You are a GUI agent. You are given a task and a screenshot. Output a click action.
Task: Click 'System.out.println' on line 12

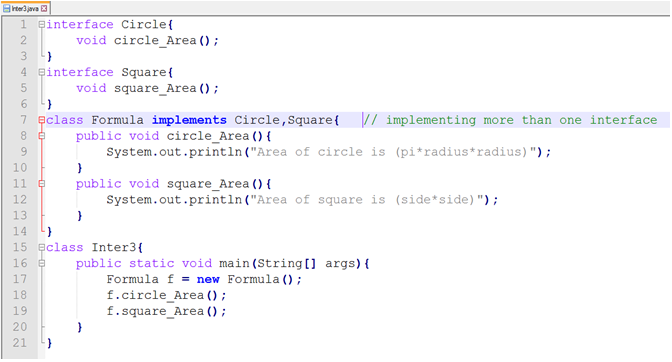(x=174, y=200)
